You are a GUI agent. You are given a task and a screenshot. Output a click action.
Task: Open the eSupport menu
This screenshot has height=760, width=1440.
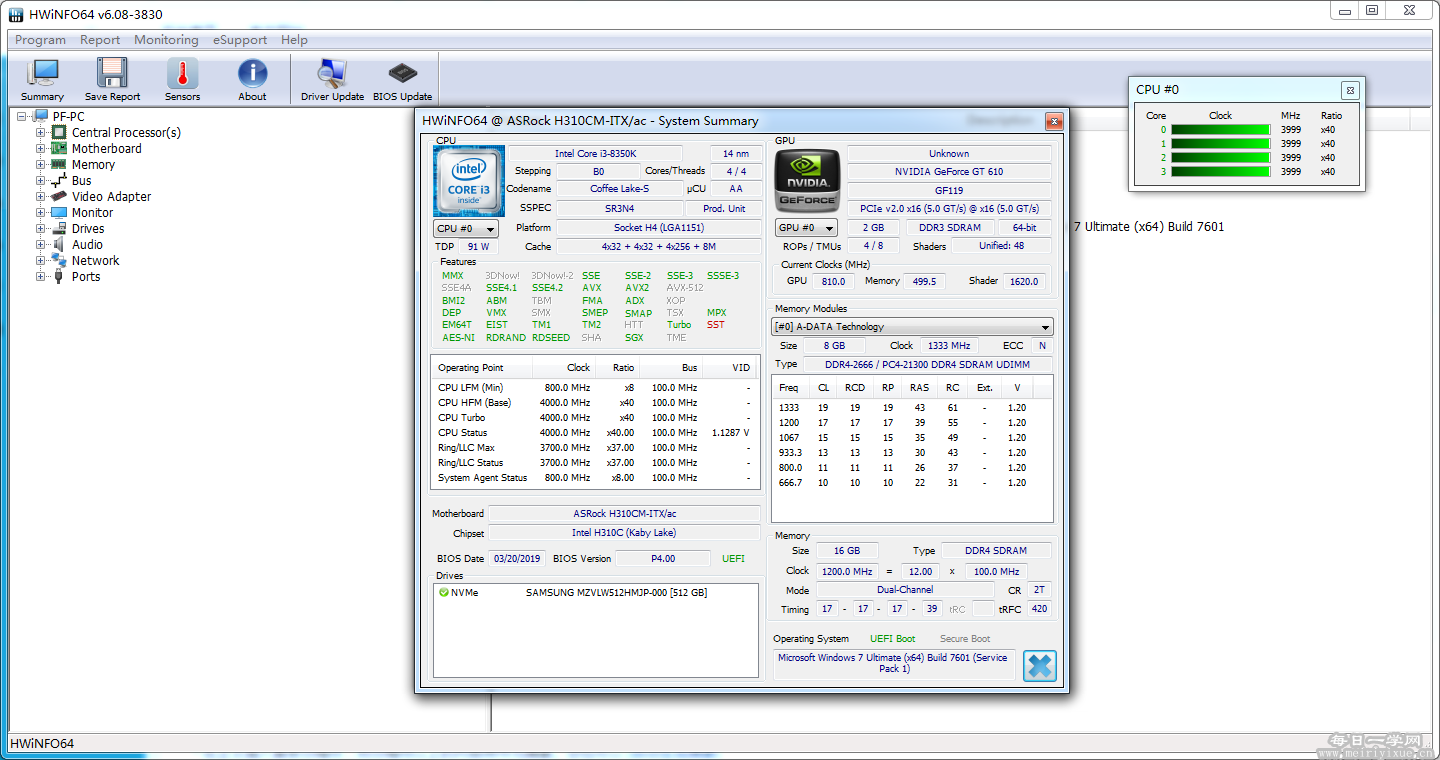pos(240,40)
